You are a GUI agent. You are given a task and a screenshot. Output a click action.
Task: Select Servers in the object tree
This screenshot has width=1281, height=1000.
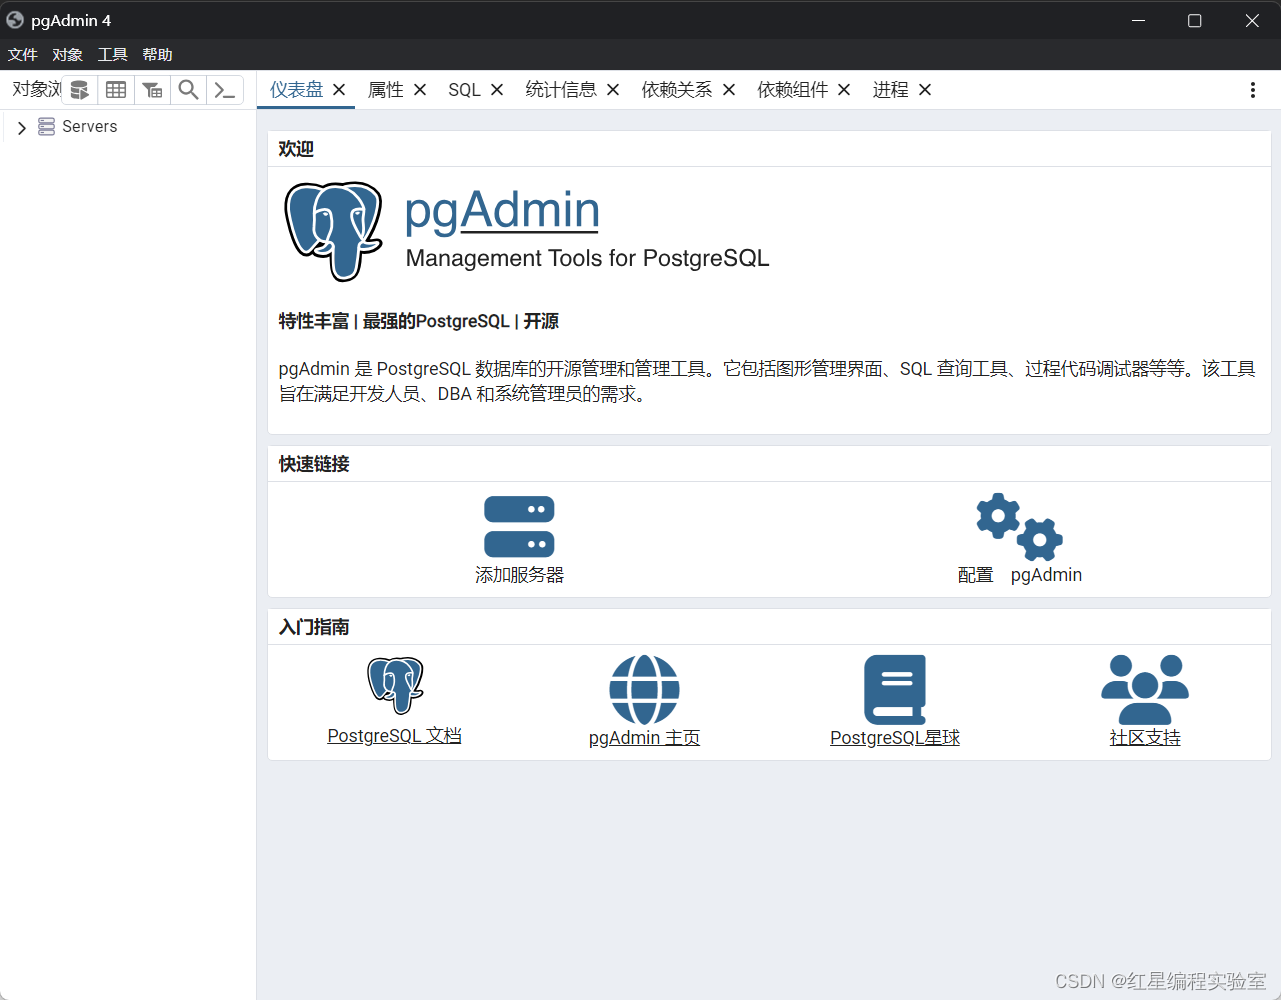tap(90, 127)
